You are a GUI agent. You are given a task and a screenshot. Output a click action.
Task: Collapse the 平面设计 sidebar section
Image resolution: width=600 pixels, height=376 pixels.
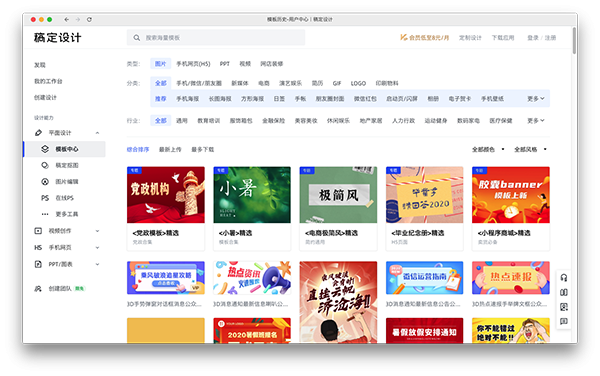pos(97,133)
